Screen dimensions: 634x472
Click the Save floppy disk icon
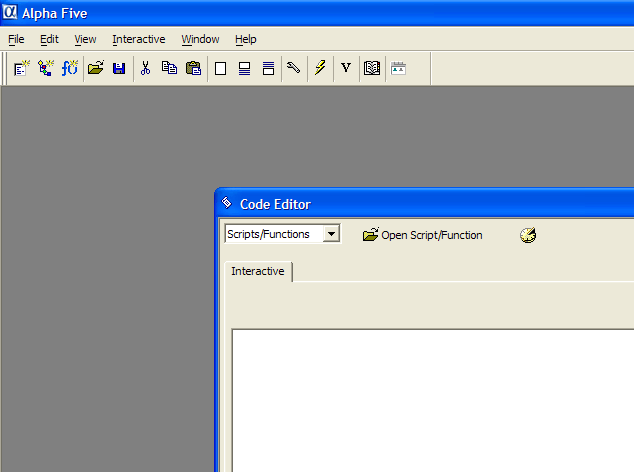[x=119, y=68]
